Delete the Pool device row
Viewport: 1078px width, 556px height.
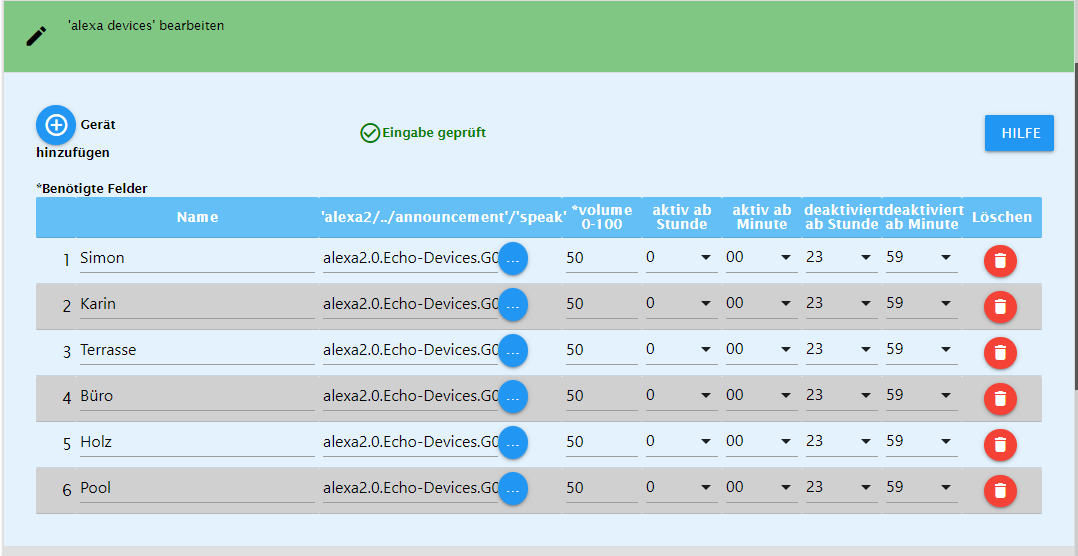click(x=1000, y=491)
